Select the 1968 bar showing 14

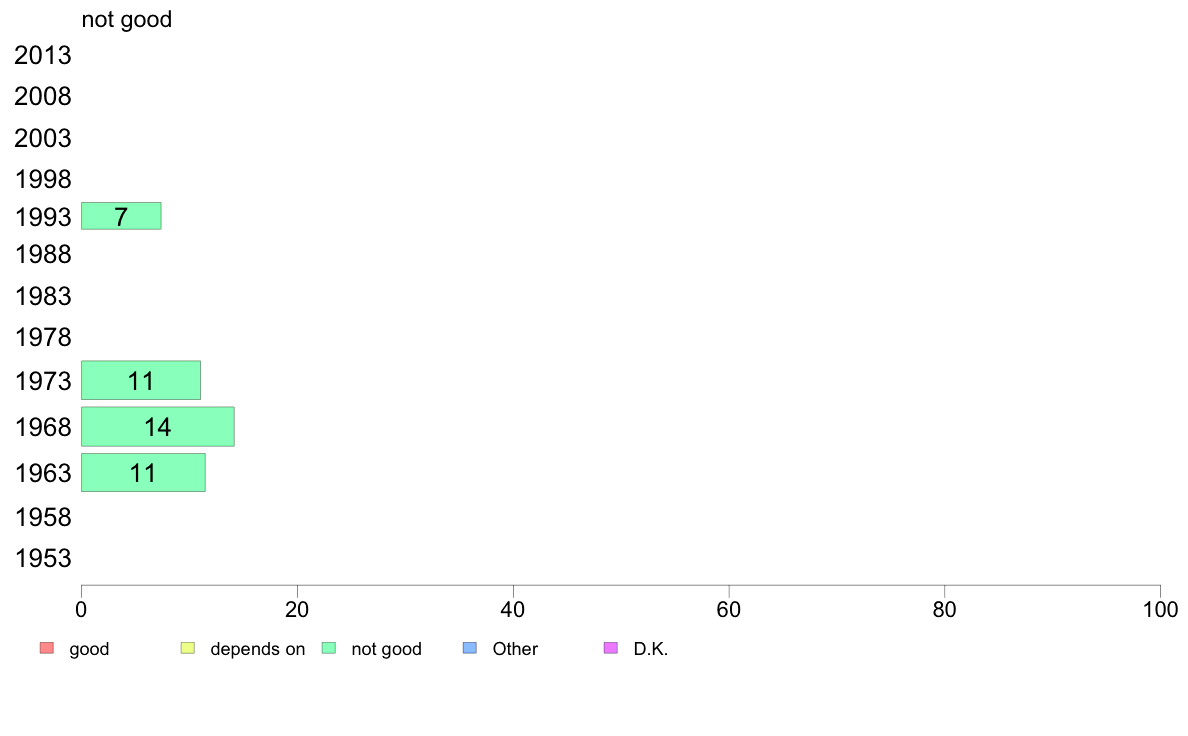tap(158, 427)
